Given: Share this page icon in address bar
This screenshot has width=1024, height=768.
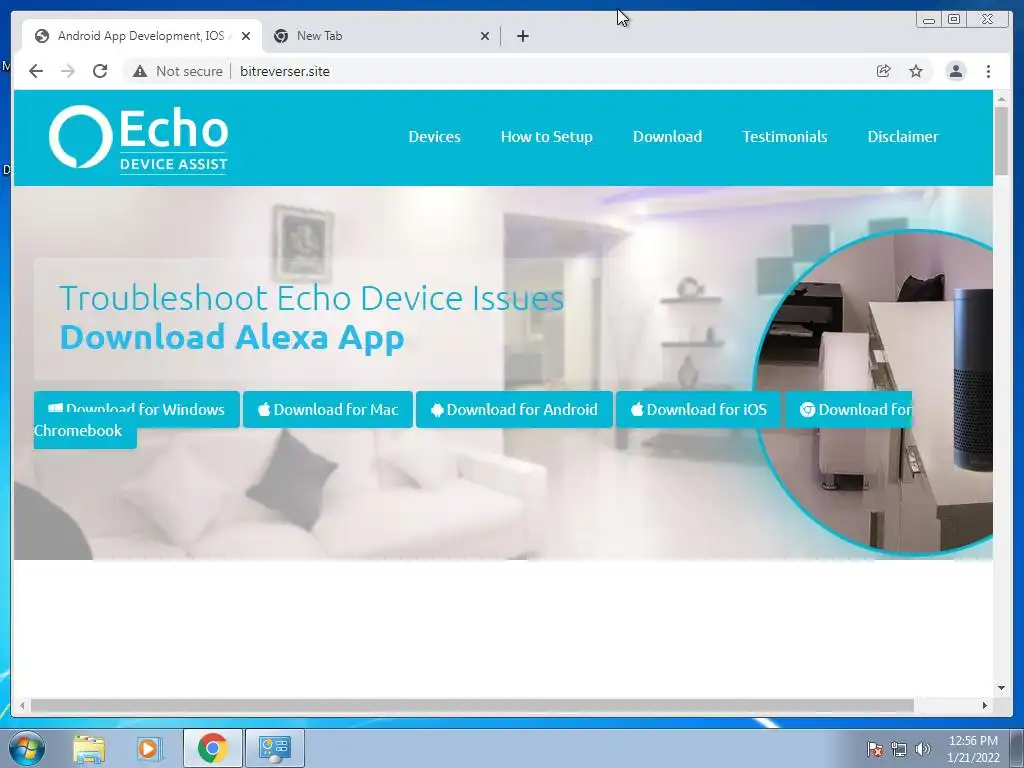Looking at the screenshot, I should coord(884,71).
